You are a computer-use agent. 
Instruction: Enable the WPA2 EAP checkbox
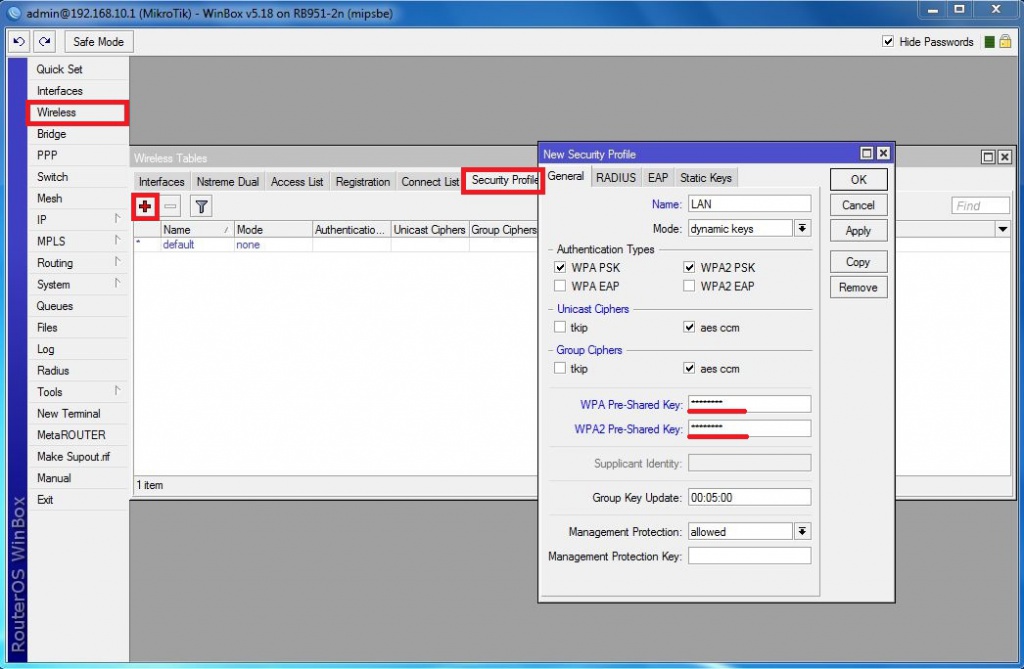coord(689,286)
